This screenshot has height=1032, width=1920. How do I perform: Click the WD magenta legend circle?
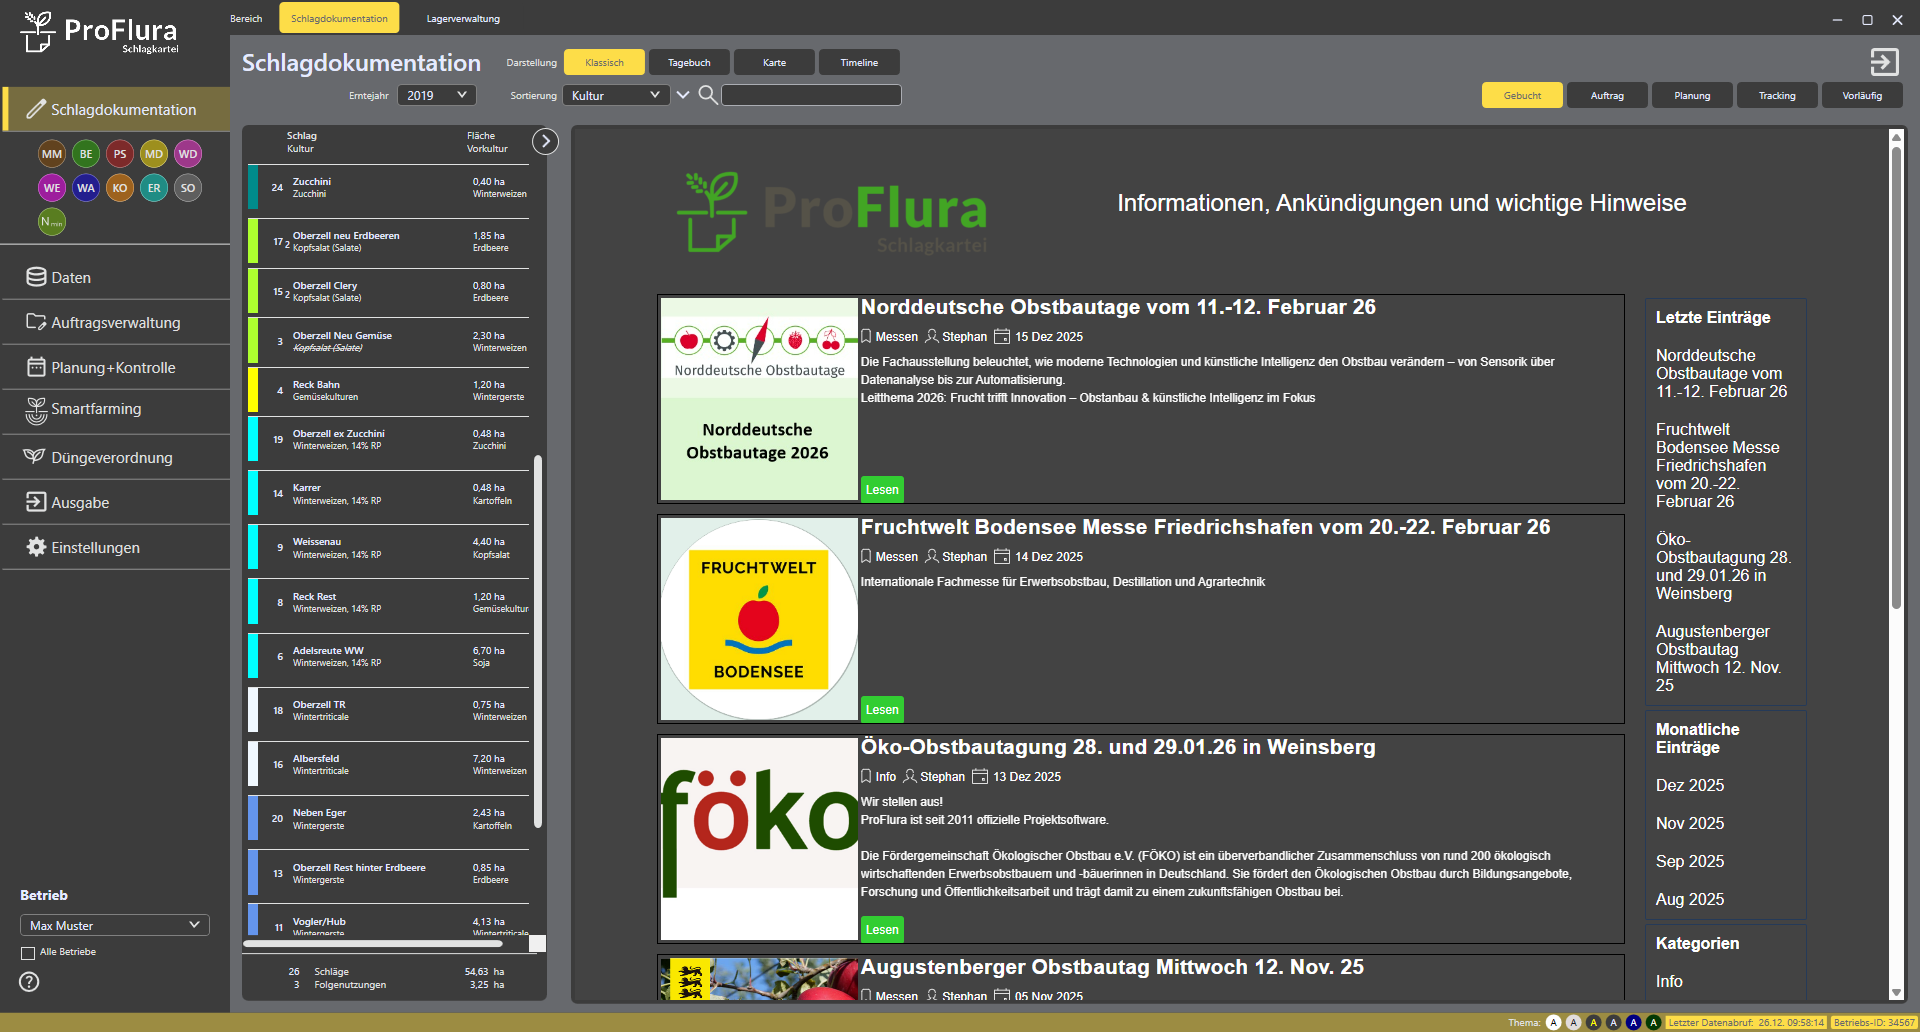187,153
